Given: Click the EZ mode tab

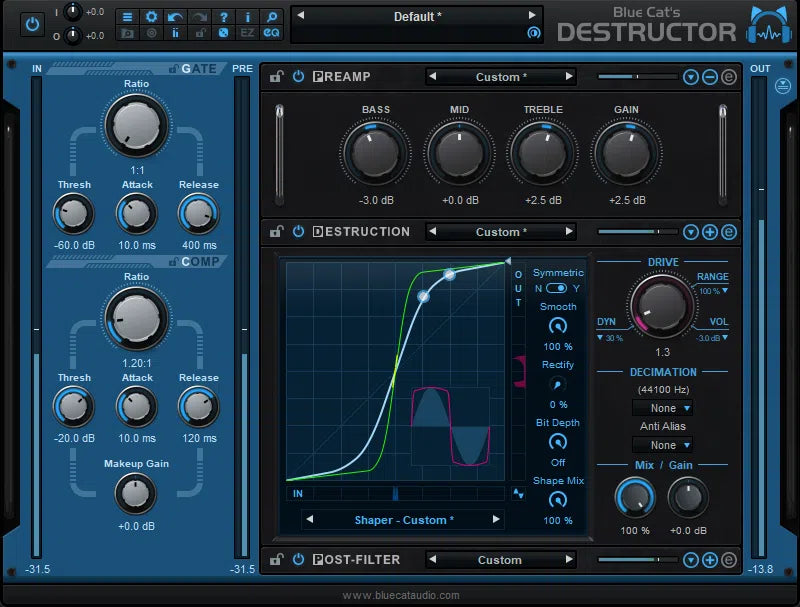Looking at the screenshot, I should tap(248, 34).
